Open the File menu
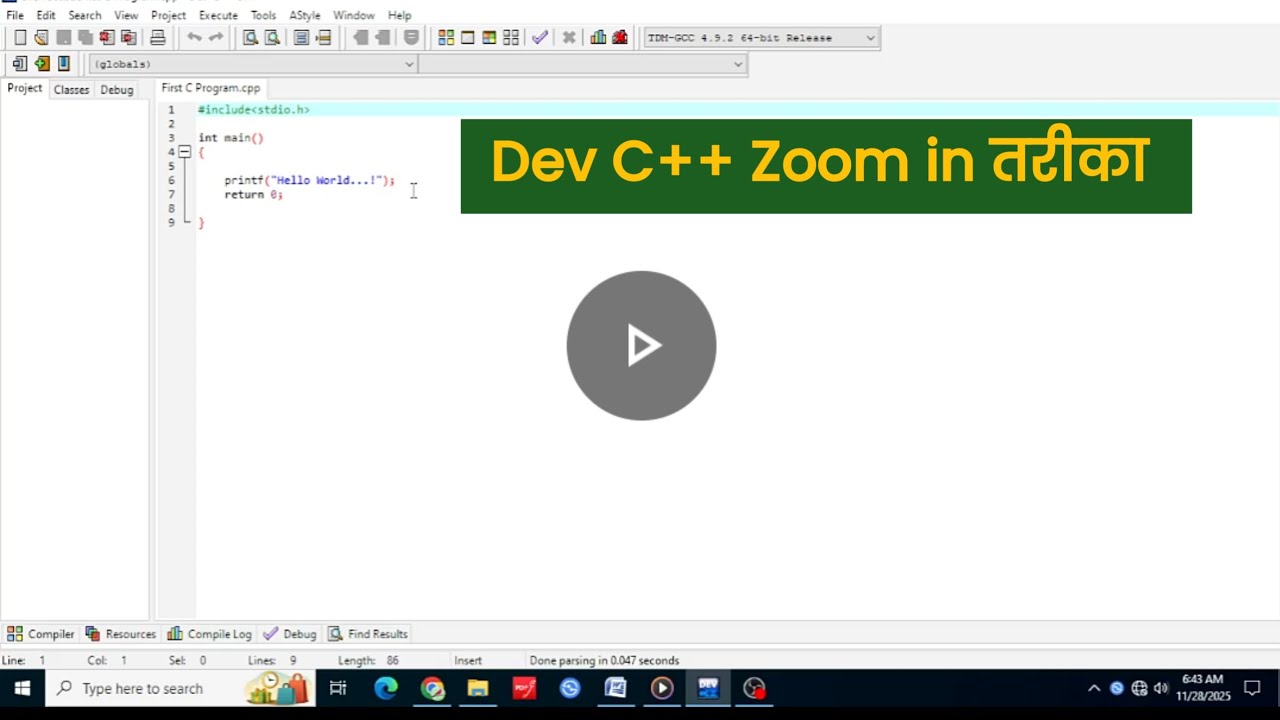This screenshot has height=720, width=1280. click(15, 15)
